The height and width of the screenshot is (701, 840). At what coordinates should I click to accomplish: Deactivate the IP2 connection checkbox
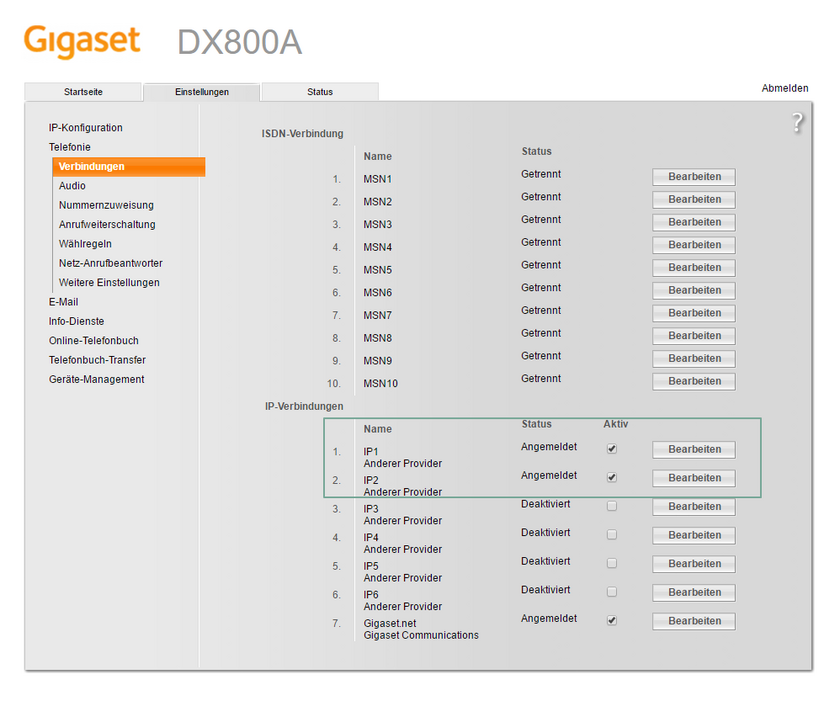(613, 477)
